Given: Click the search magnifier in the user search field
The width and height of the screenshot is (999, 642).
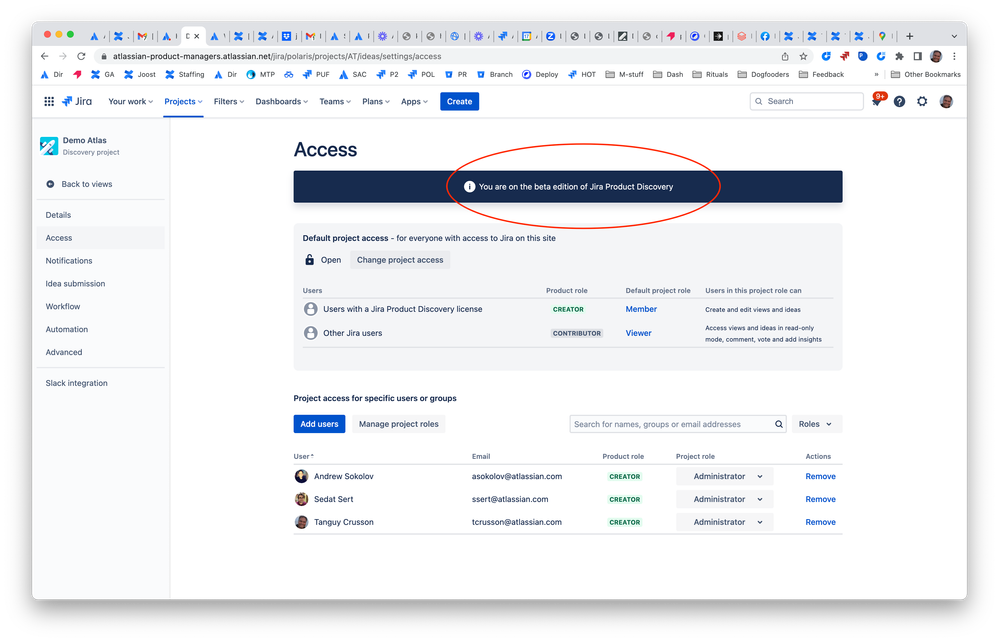Looking at the screenshot, I should (779, 424).
